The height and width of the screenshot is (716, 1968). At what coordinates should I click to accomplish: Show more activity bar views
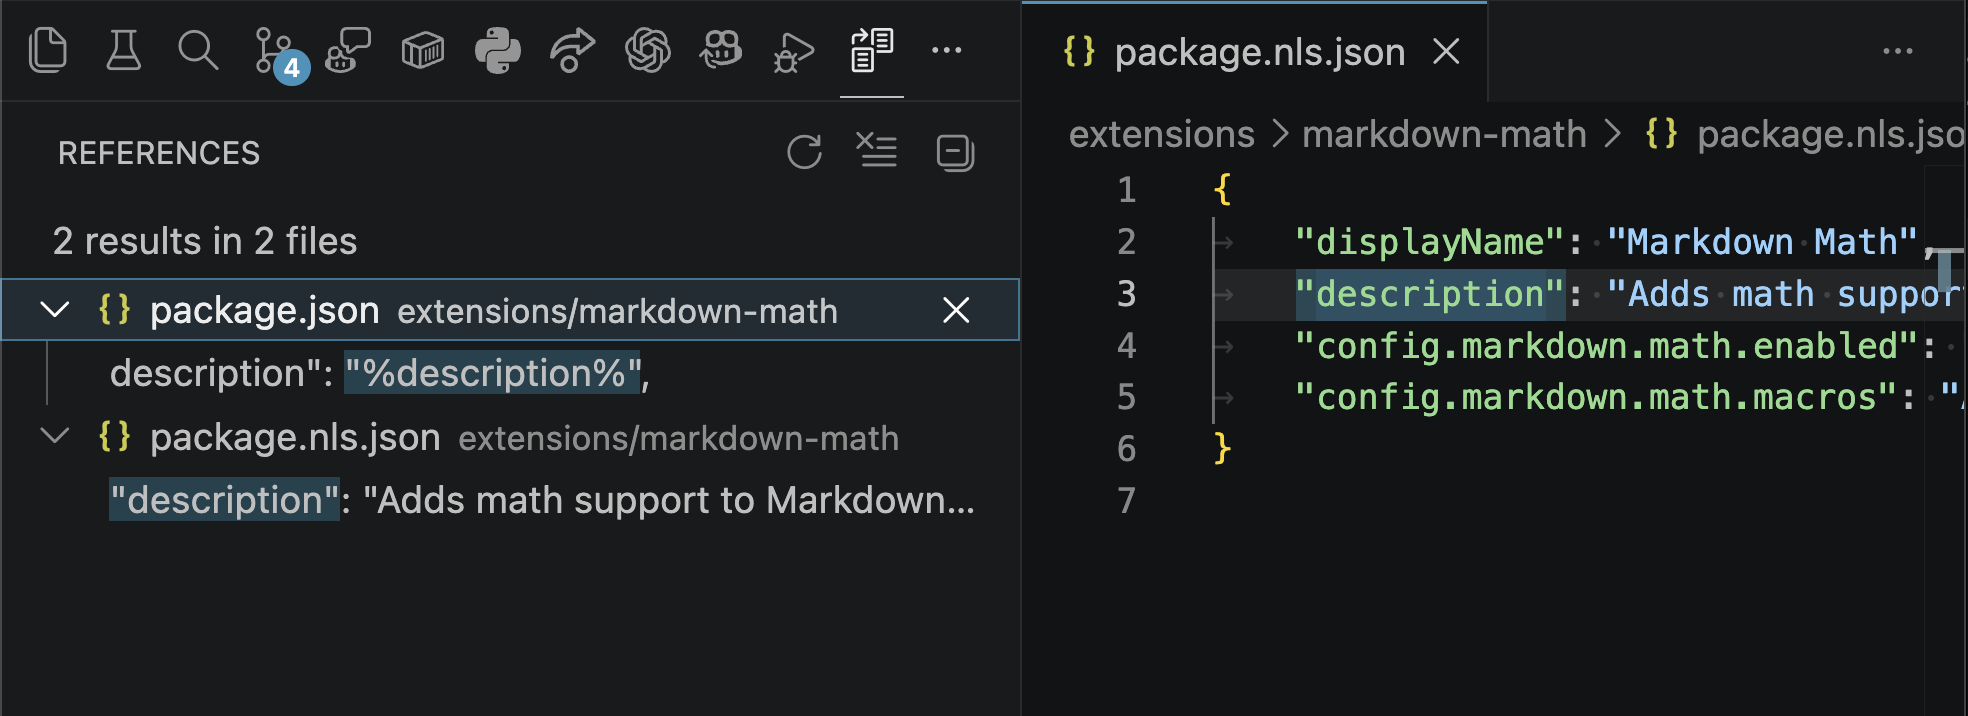pyautogui.click(x=946, y=50)
